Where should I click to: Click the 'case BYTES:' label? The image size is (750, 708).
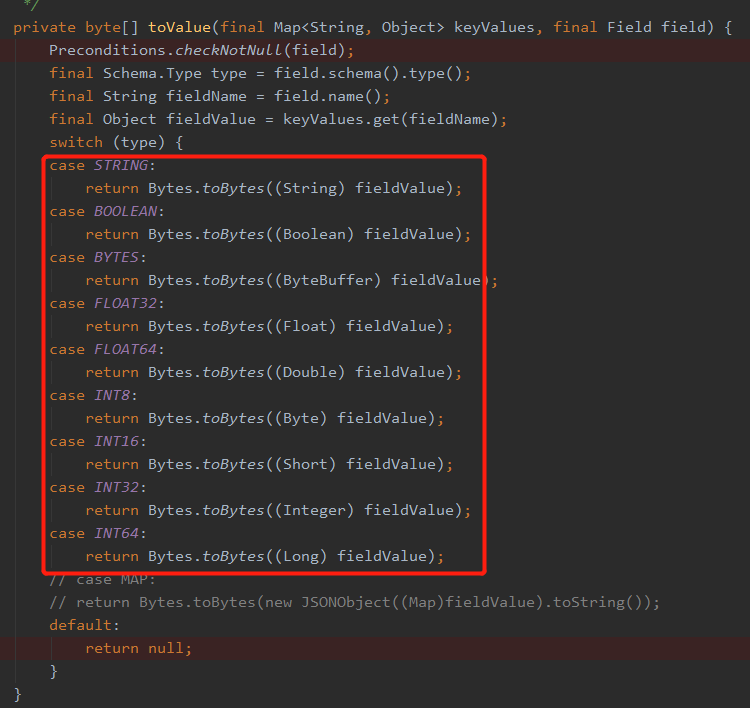click(x=98, y=257)
